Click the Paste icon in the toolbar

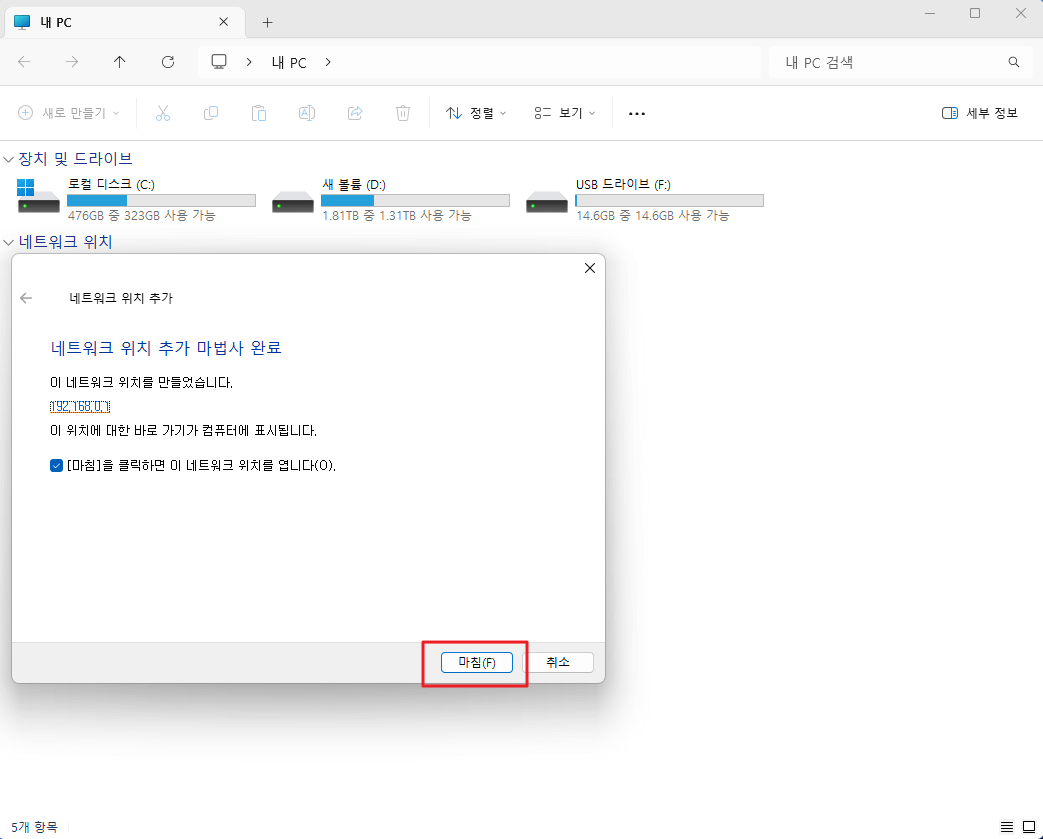(x=259, y=113)
